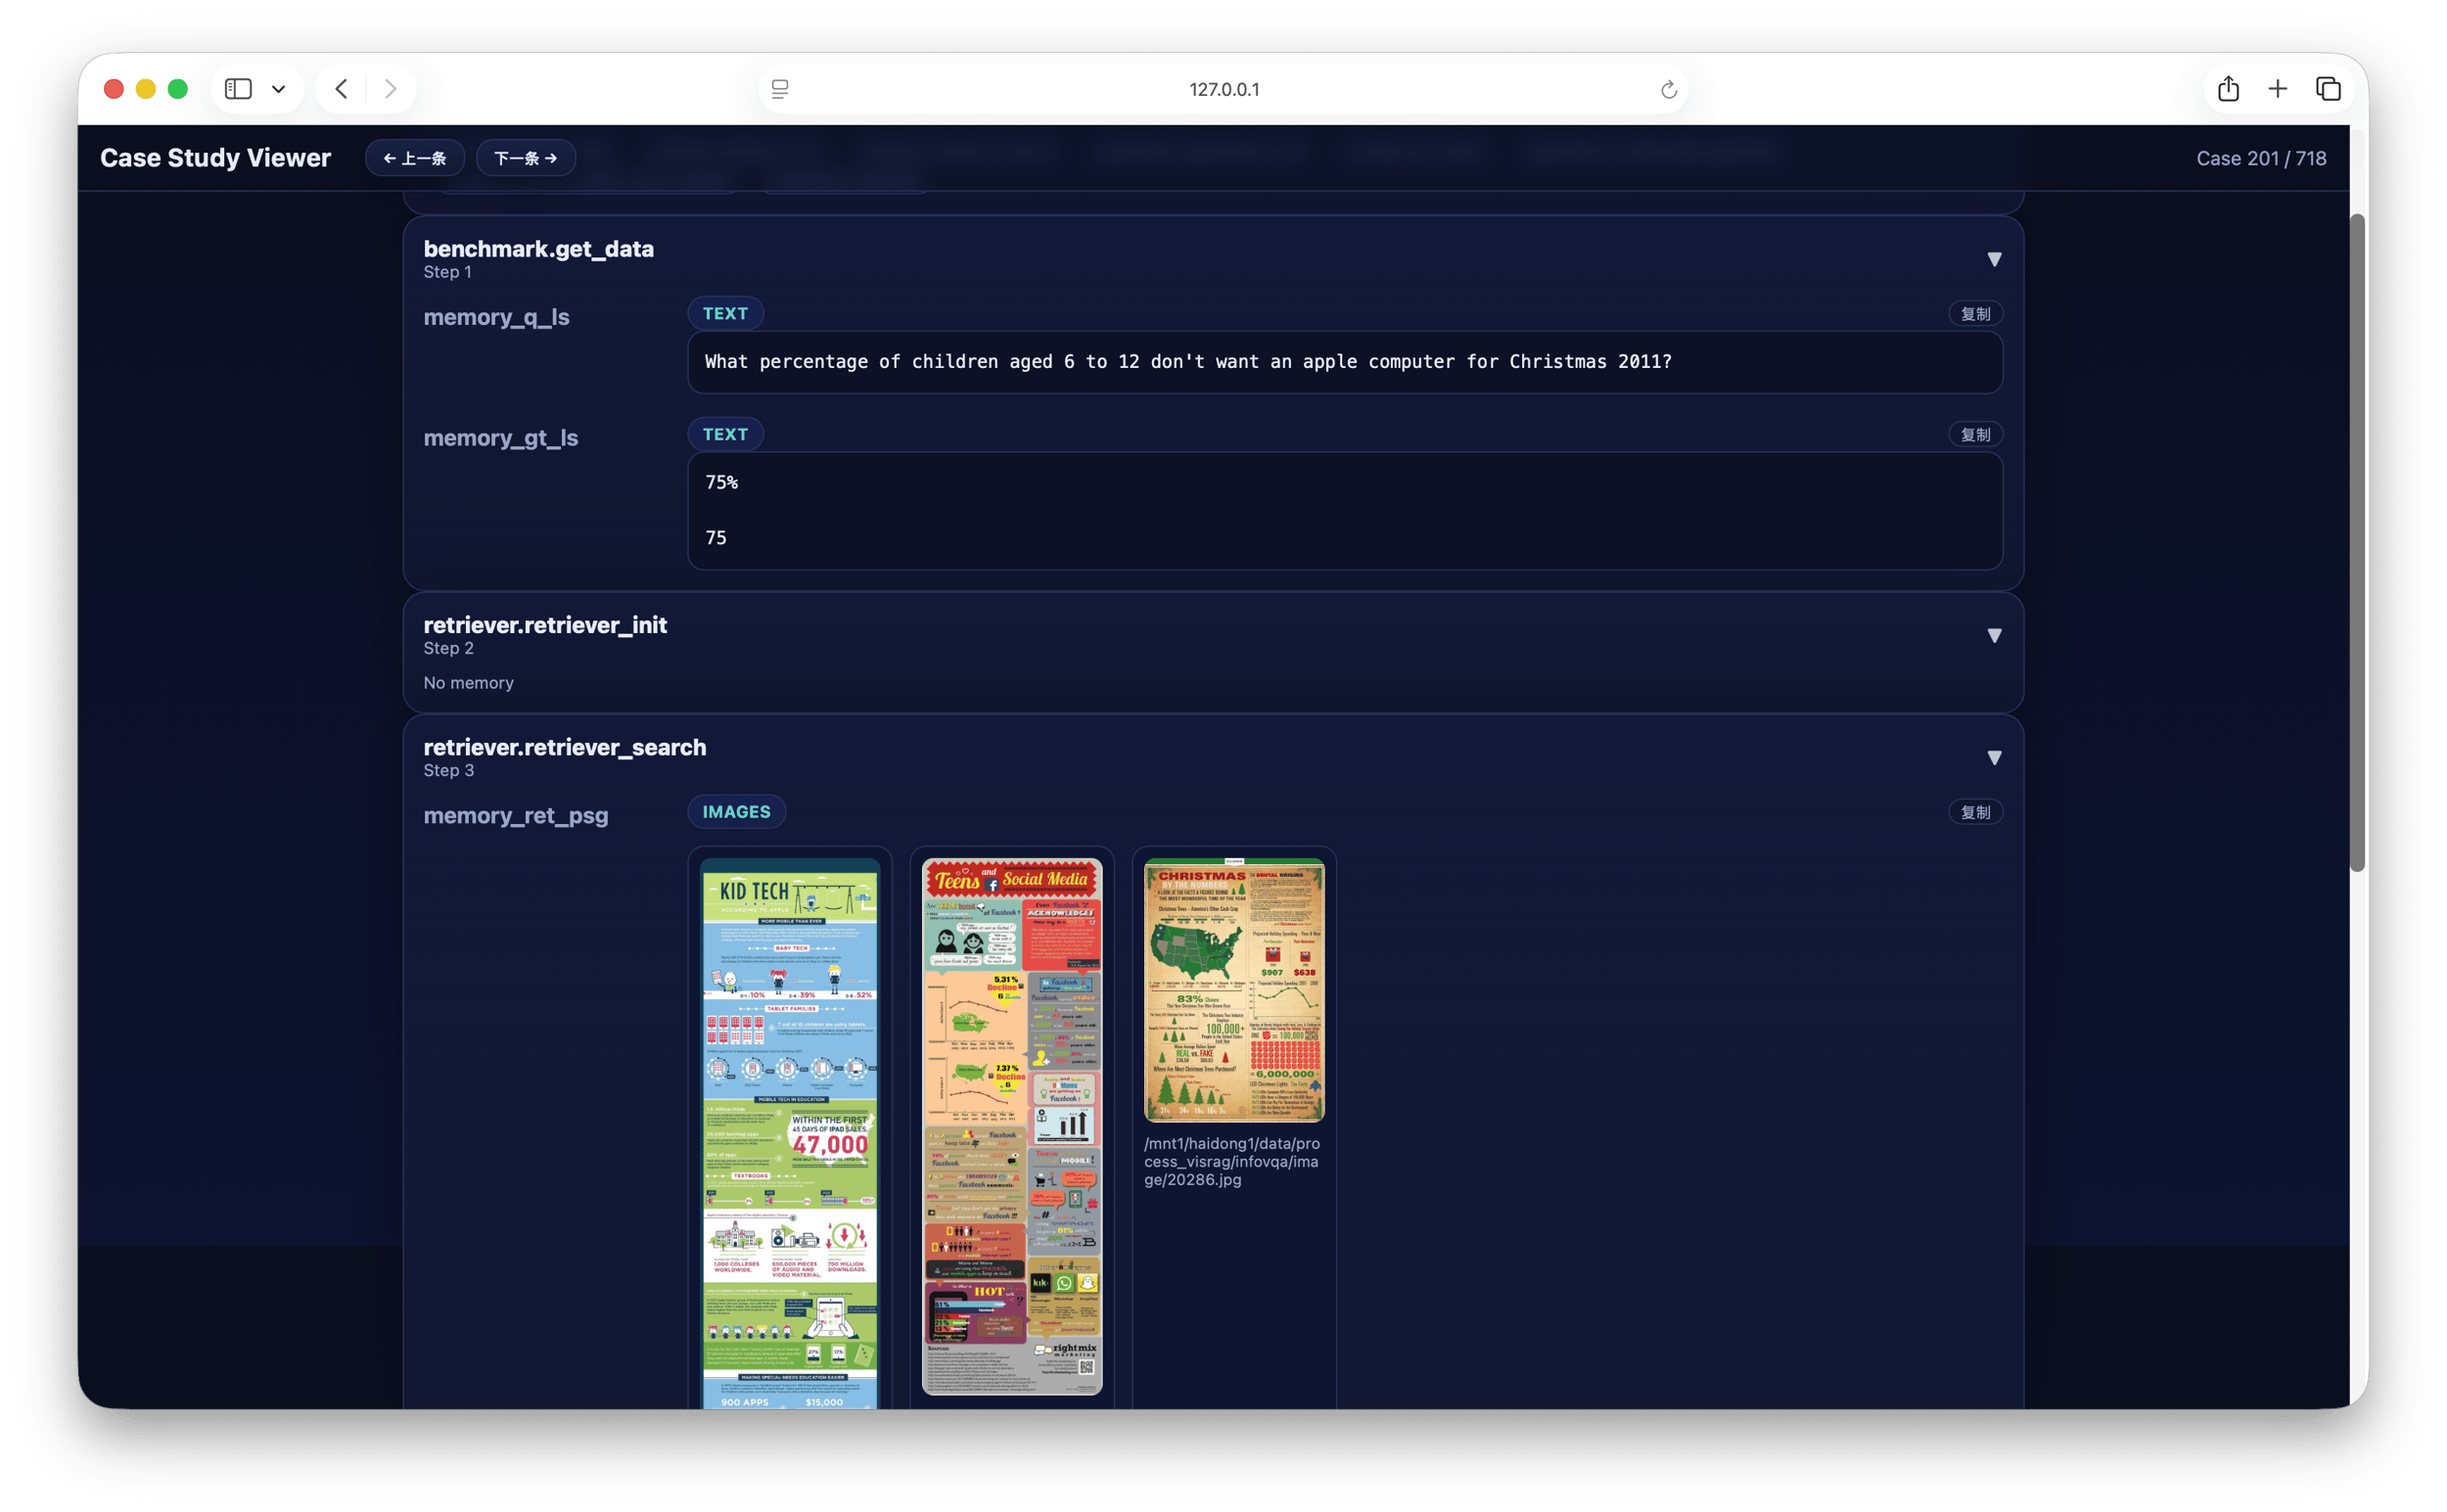
Task: Open the Kid Tech infographic thumbnail
Action: [x=790, y=1133]
